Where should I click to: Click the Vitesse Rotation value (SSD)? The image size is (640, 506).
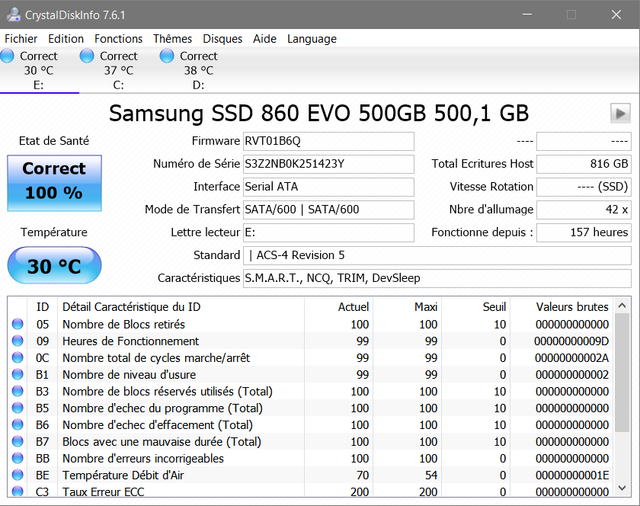(584, 187)
